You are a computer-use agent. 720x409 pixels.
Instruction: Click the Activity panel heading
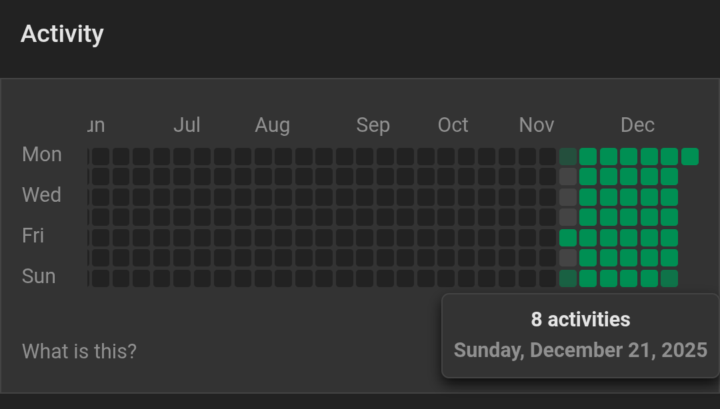tap(62, 34)
